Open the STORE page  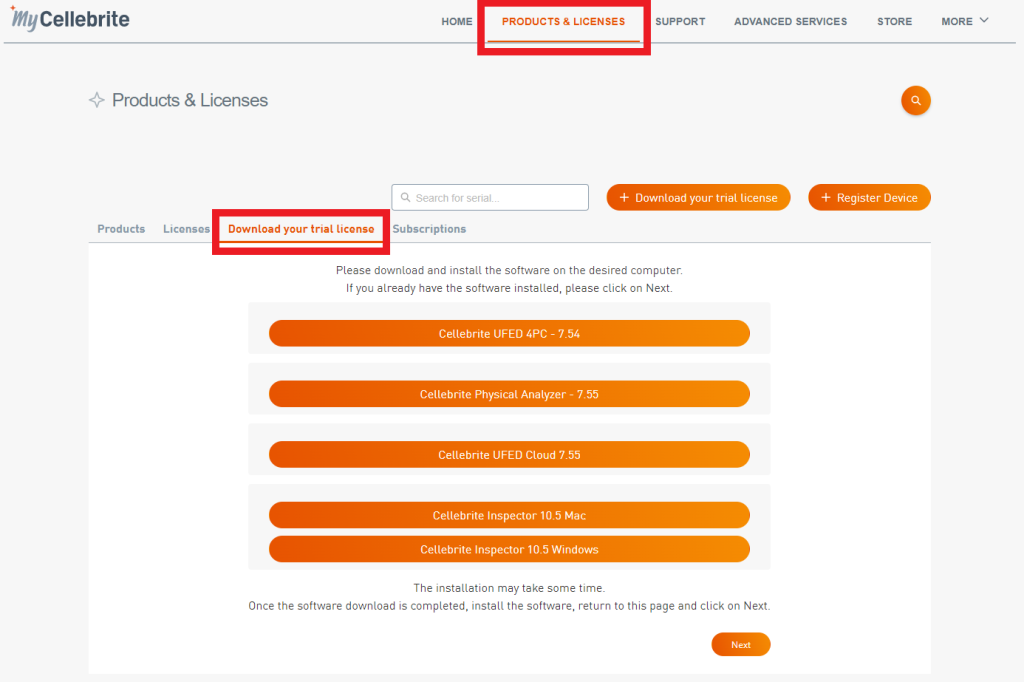pyautogui.click(x=894, y=21)
